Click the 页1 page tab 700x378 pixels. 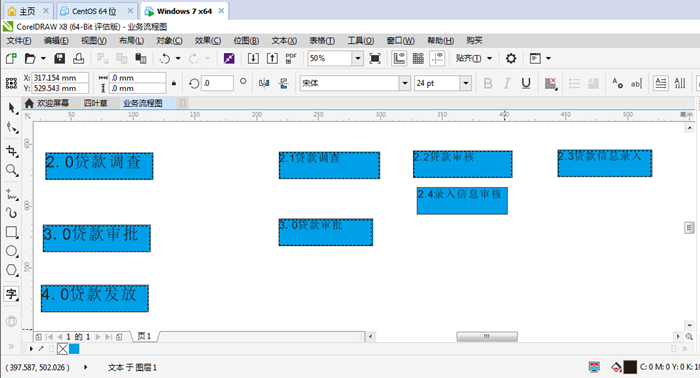(144, 336)
